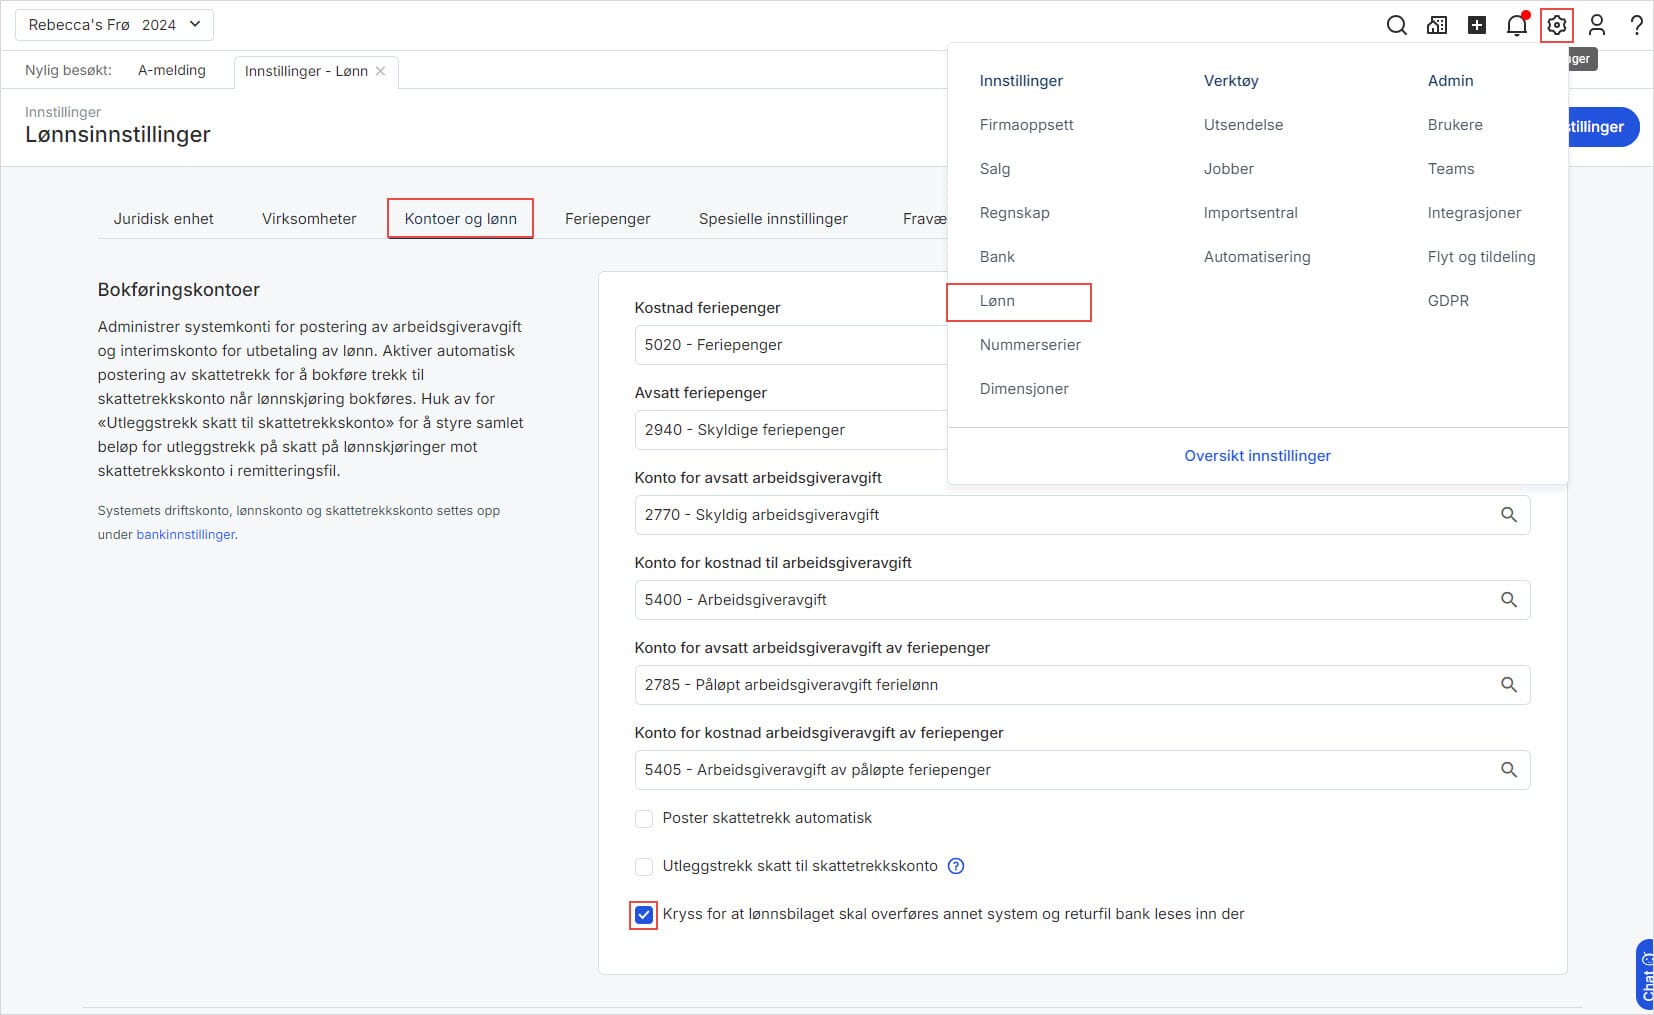Open the bankinnstillinger link

click(x=185, y=535)
